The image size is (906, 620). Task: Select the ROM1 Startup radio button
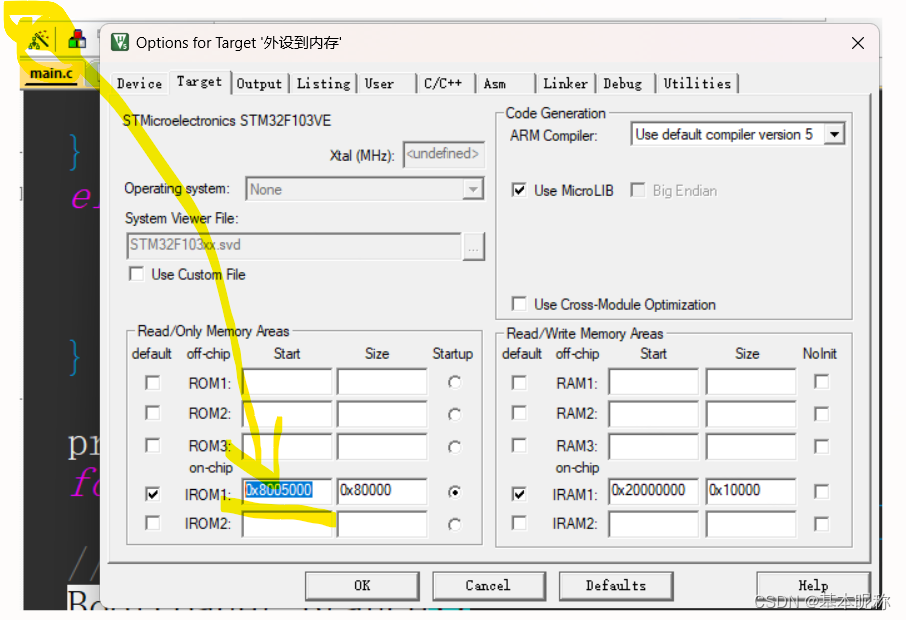click(x=455, y=383)
